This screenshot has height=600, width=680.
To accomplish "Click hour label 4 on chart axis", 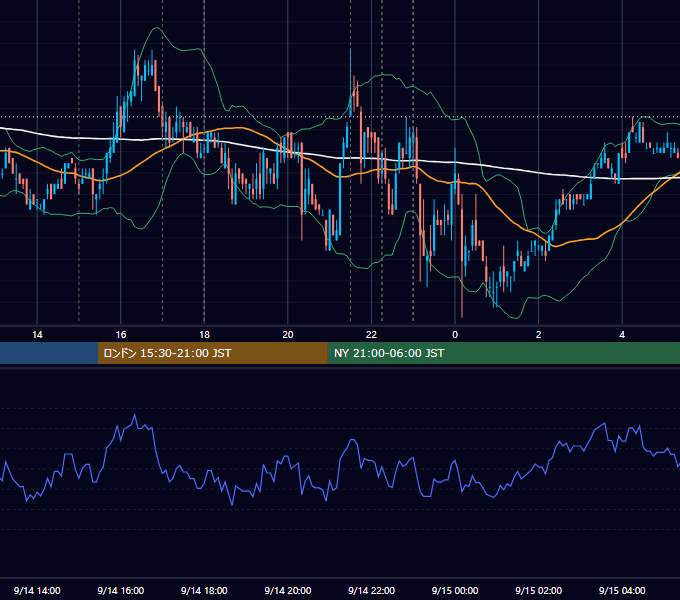I will [622, 335].
